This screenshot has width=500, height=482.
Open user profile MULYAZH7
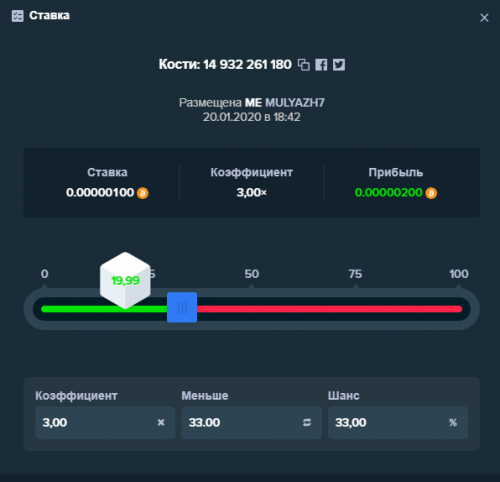point(295,103)
